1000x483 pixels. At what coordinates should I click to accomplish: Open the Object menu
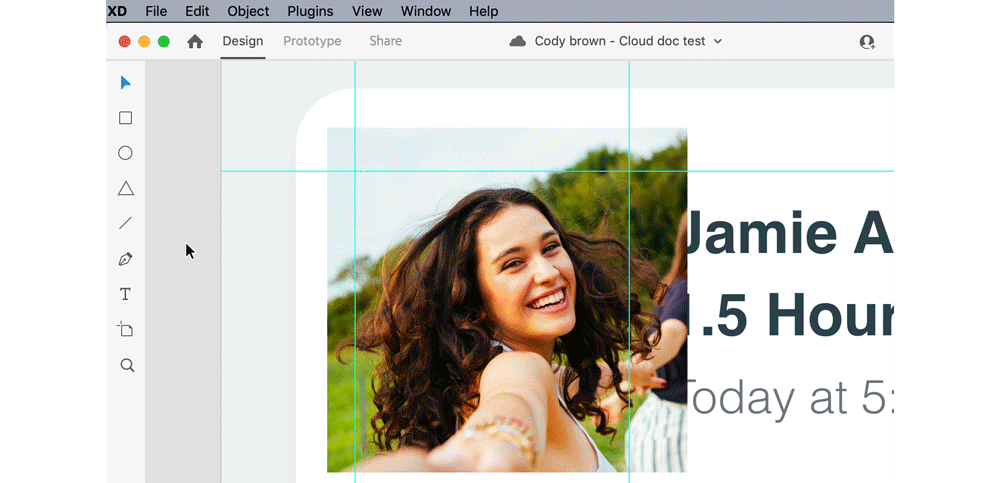[248, 11]
